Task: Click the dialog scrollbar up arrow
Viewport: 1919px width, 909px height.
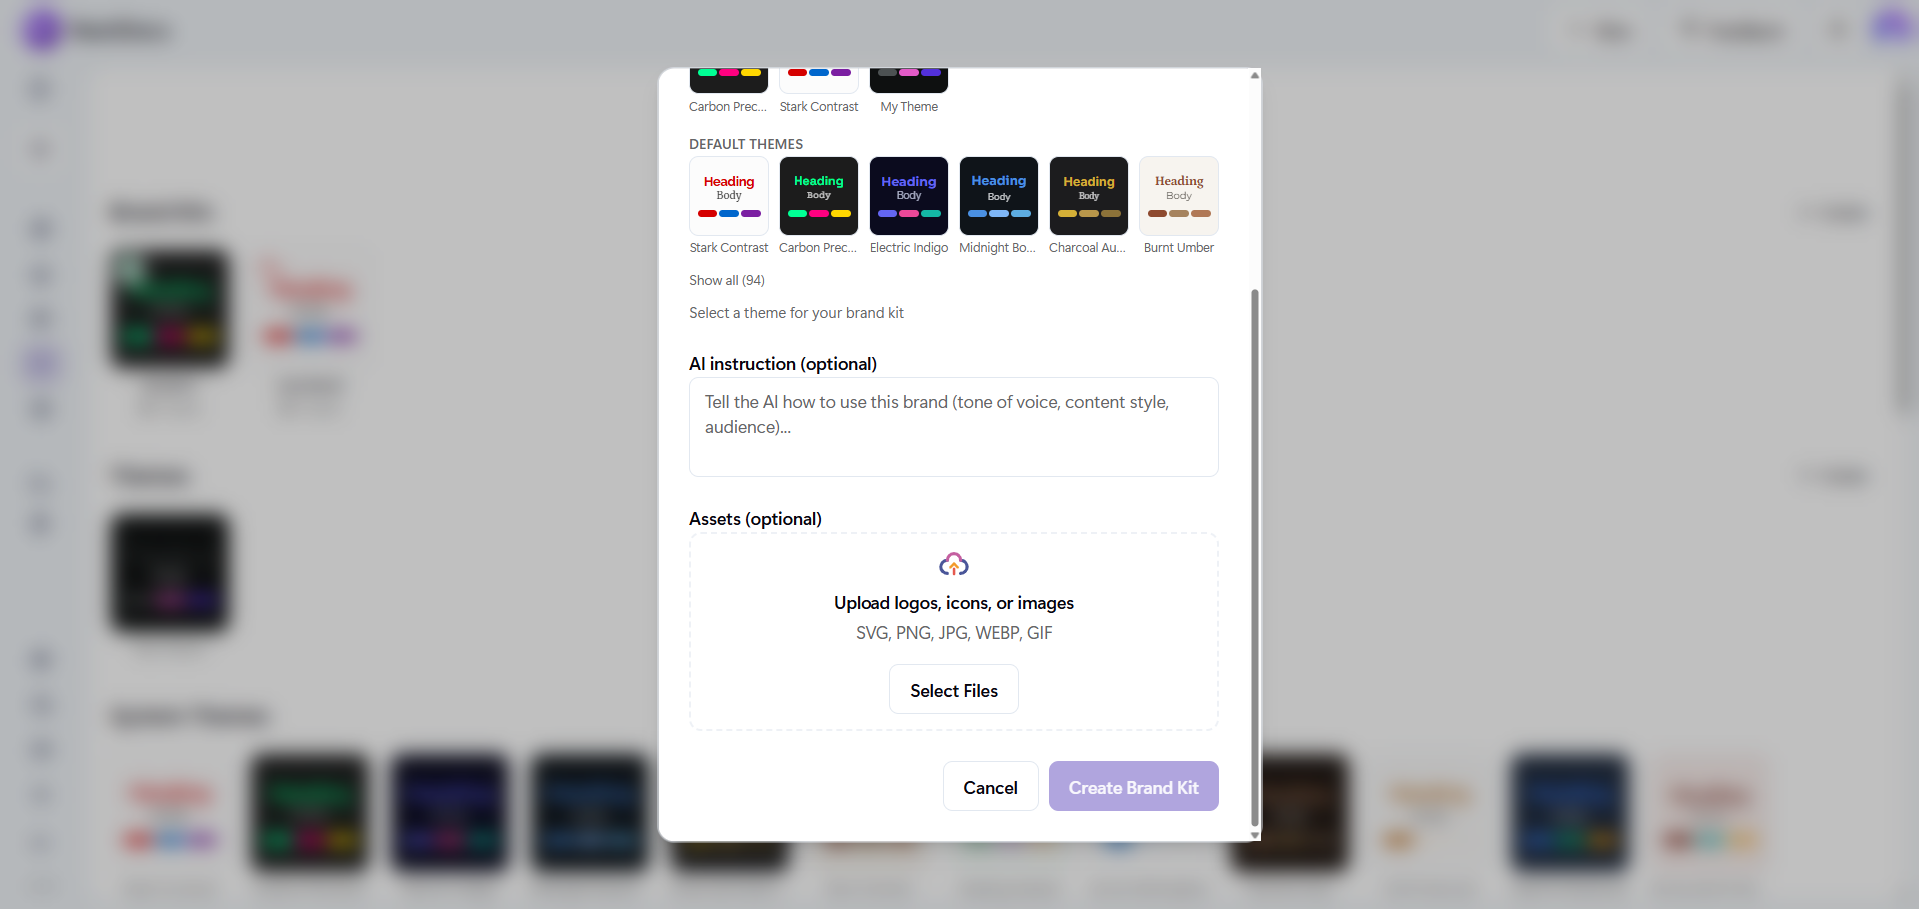Action: (x=1254, y=75)
